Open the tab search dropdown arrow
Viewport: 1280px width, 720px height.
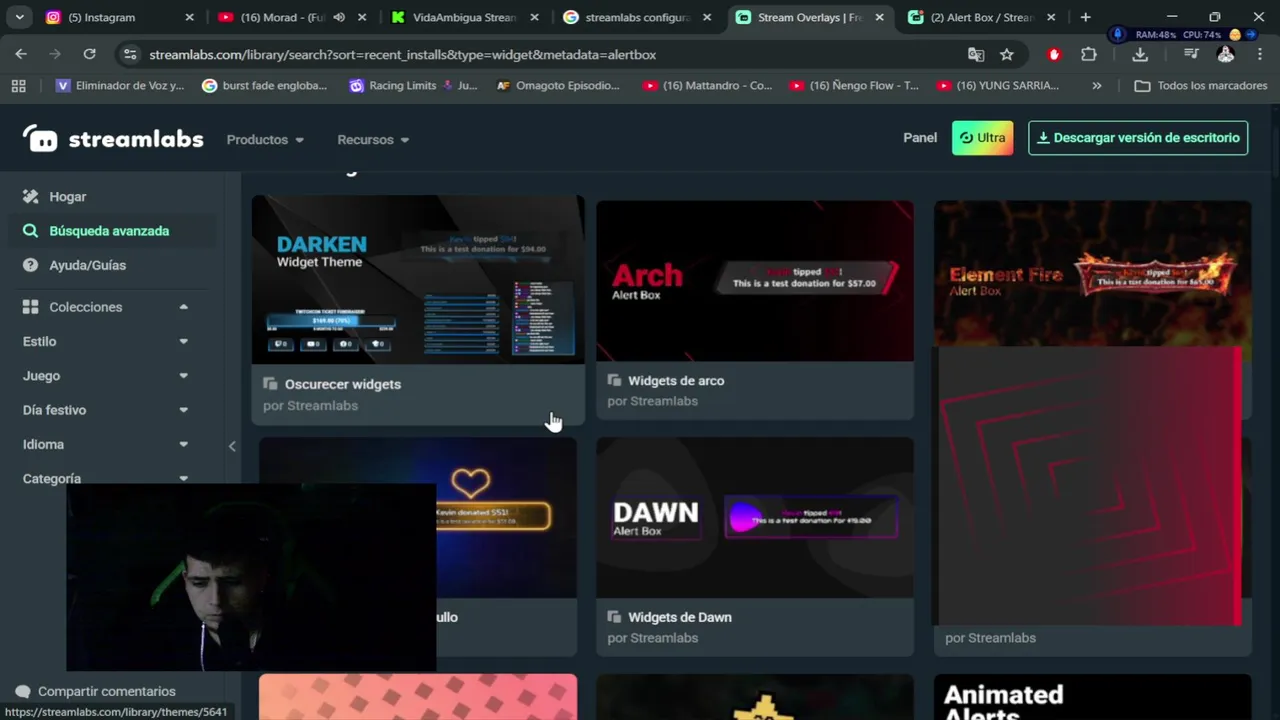(20, 17)
